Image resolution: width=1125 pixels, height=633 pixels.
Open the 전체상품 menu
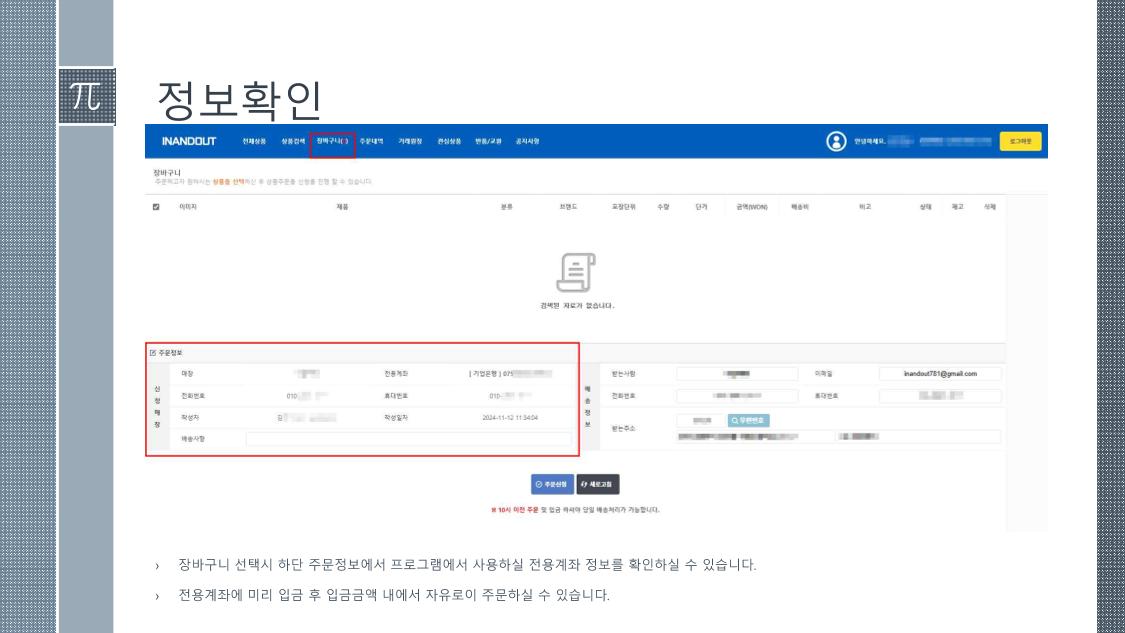pyautogui.click(x=254, y=141)
